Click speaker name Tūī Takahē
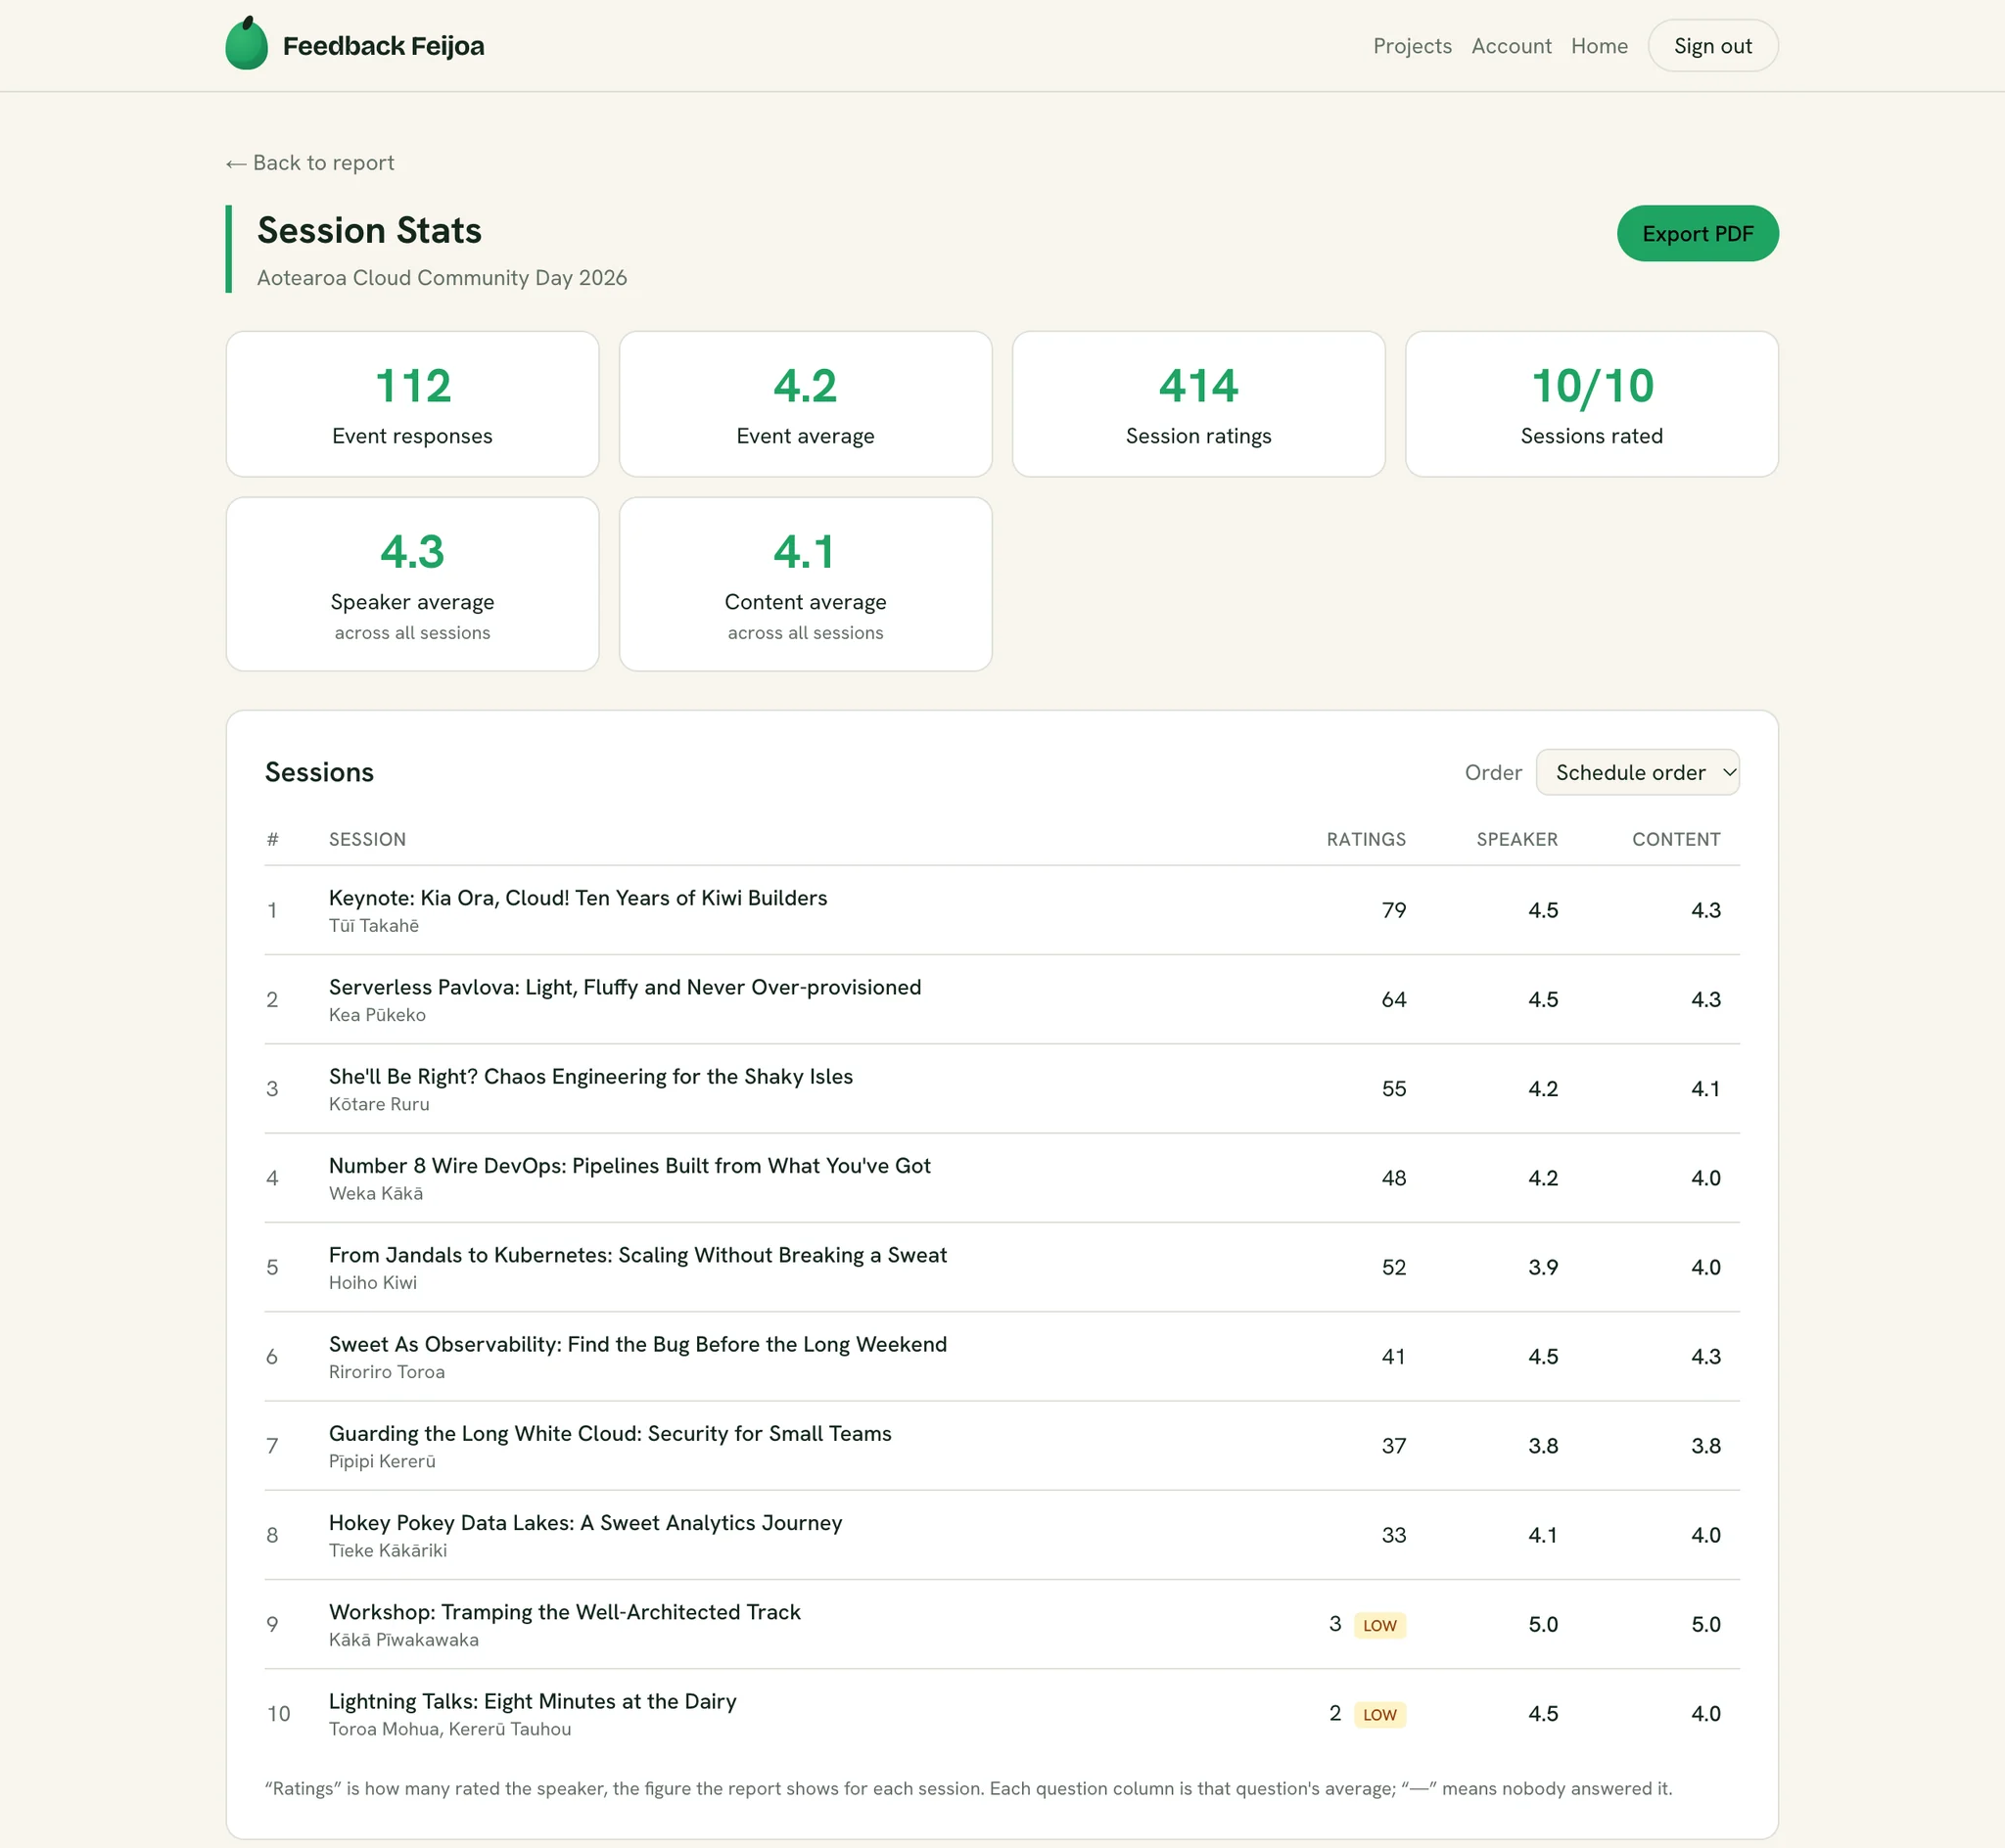The width and height of the screenshot is (2005, 1848). 374,926
